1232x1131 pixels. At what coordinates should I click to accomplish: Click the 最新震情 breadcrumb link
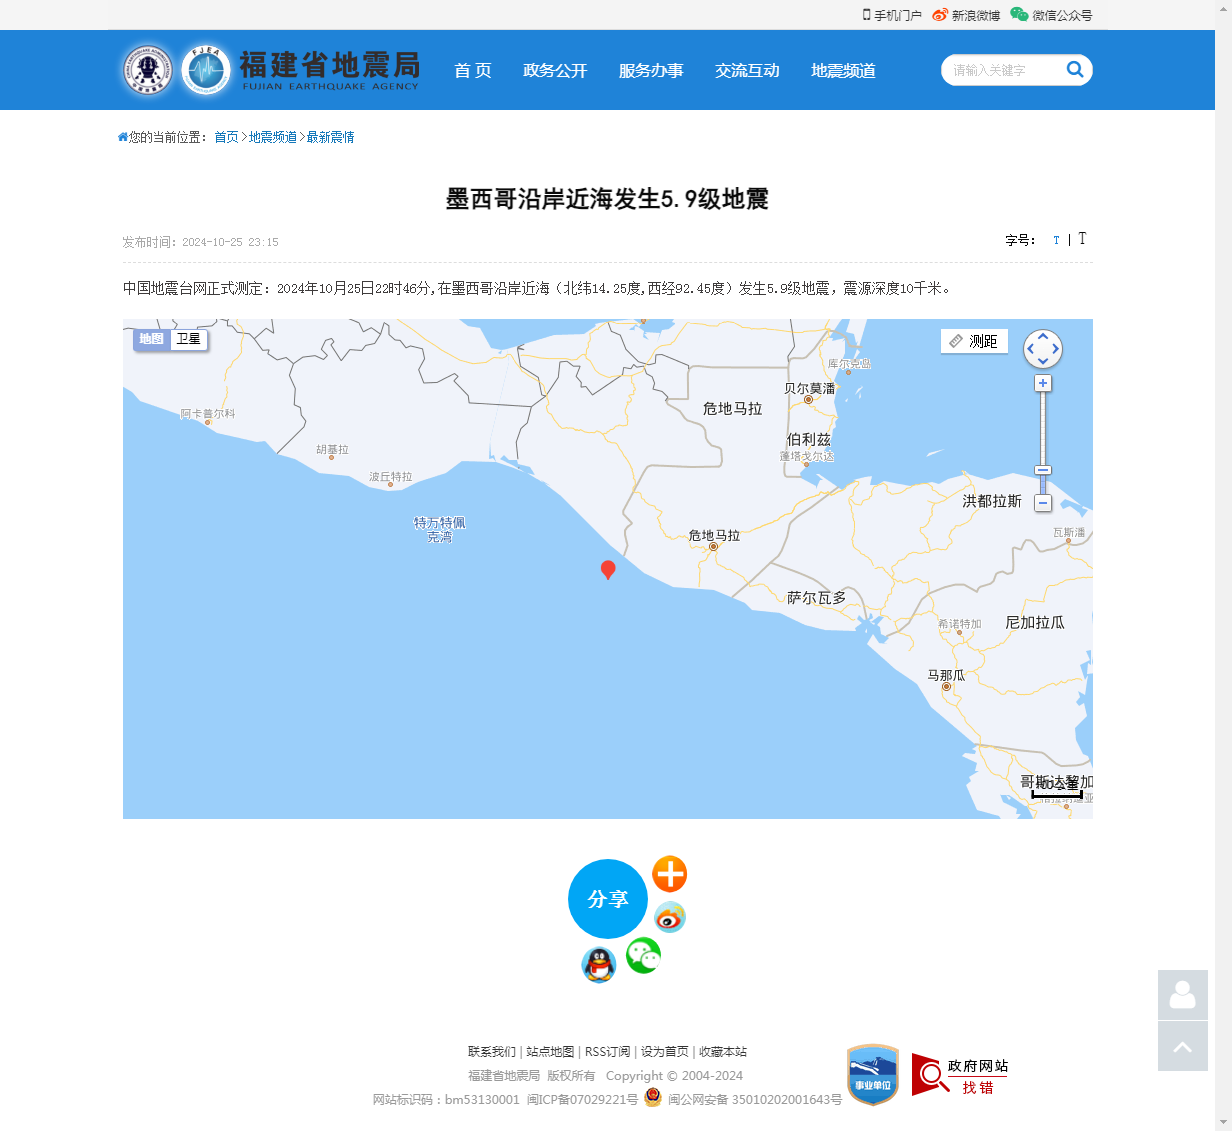(x=330, y=137)
